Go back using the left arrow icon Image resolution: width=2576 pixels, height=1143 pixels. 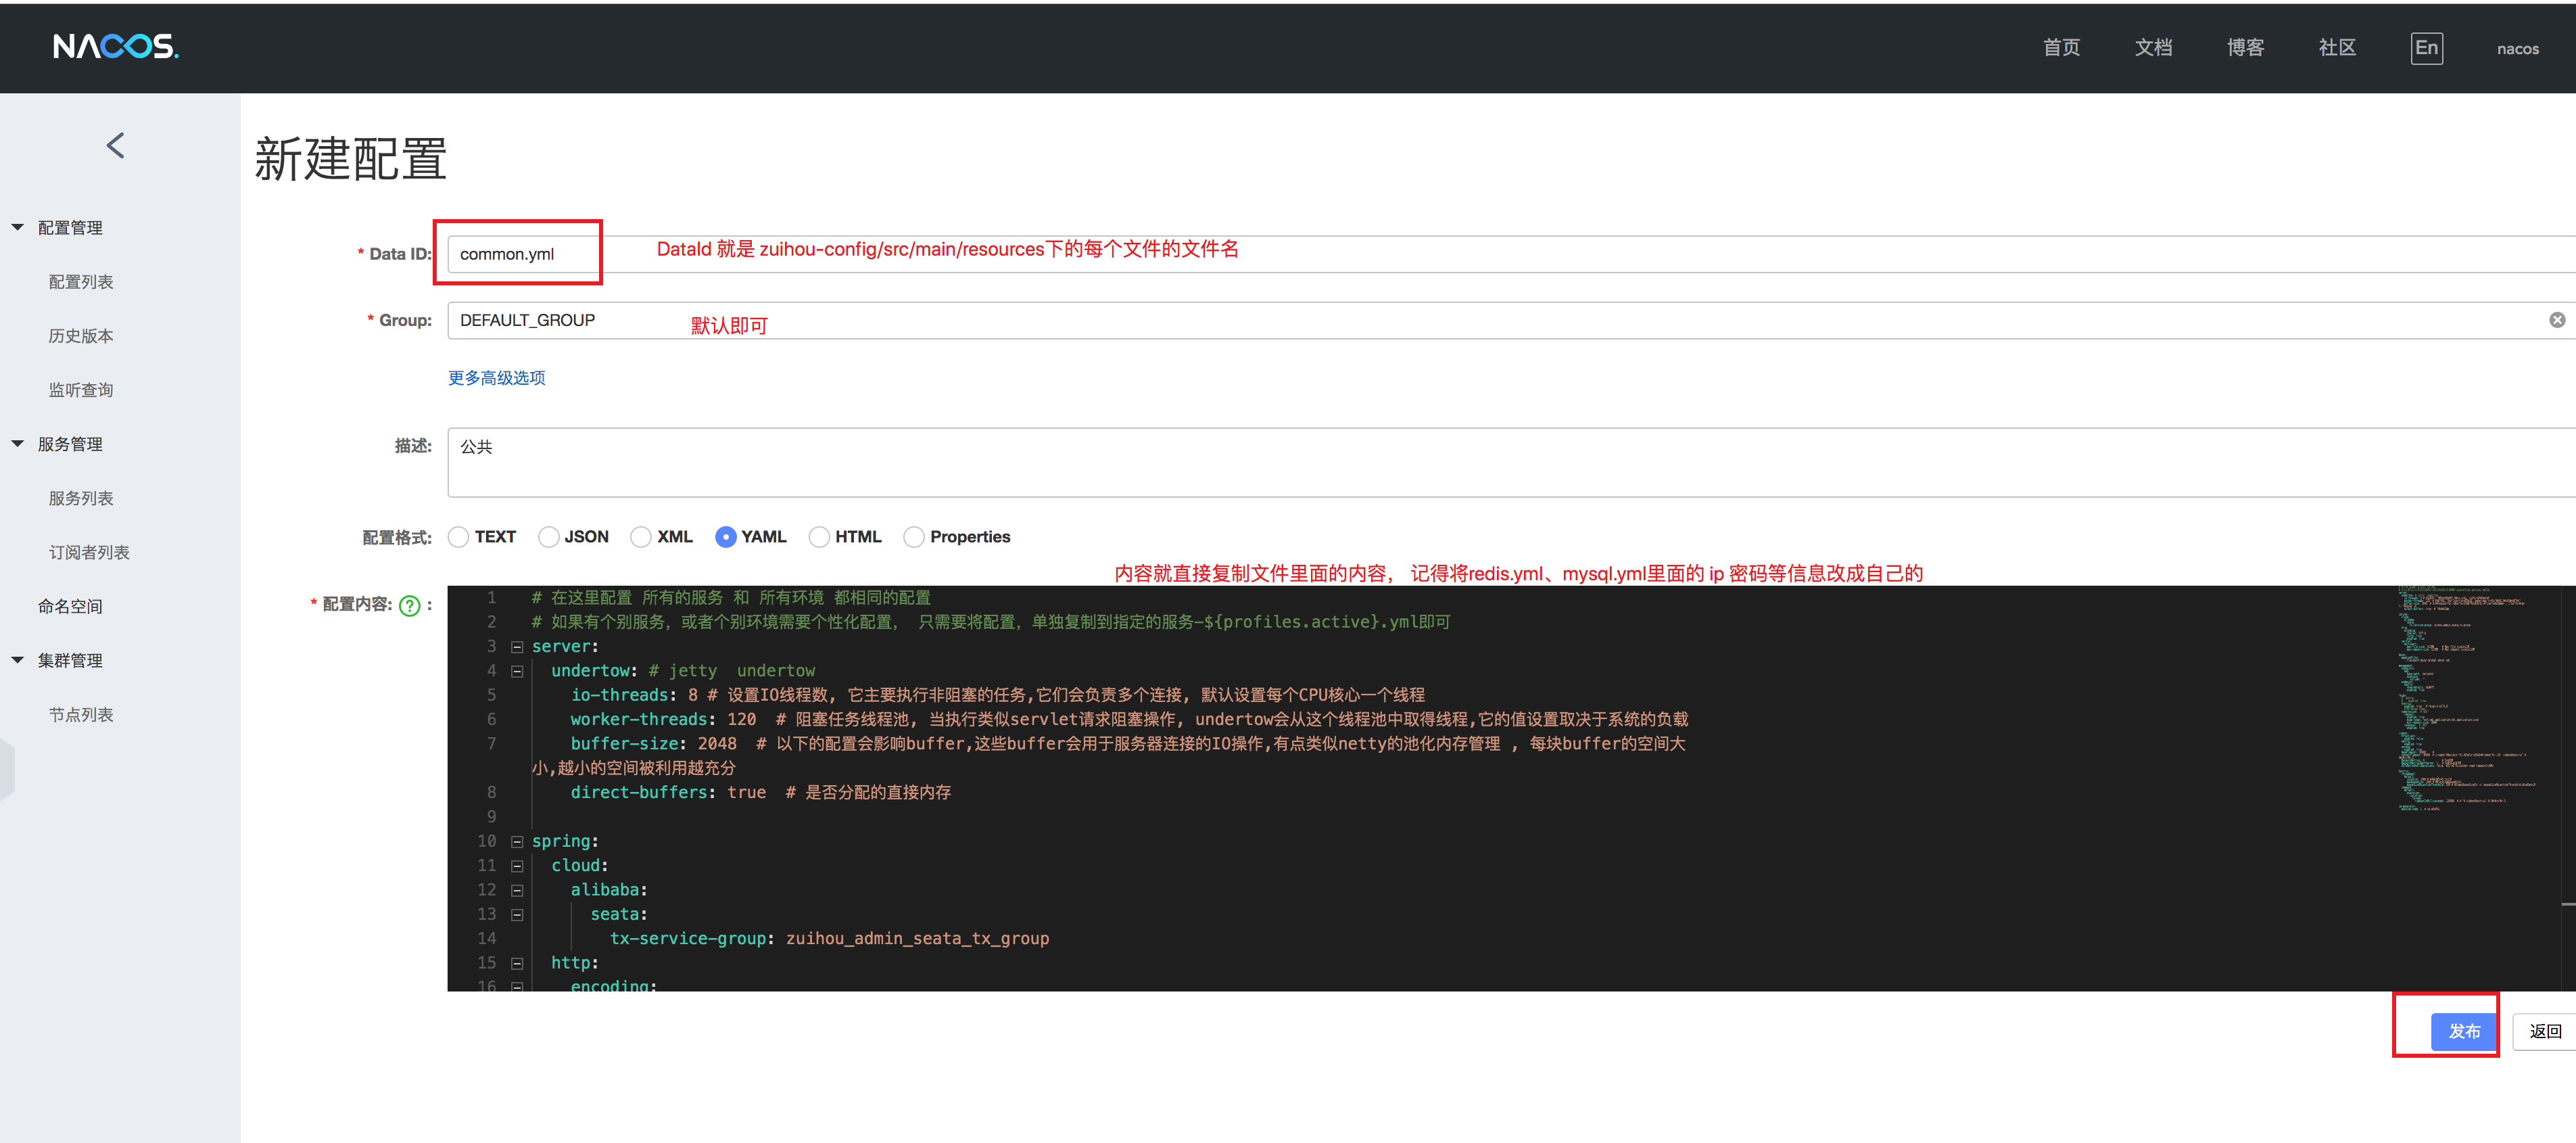point(116,146)
